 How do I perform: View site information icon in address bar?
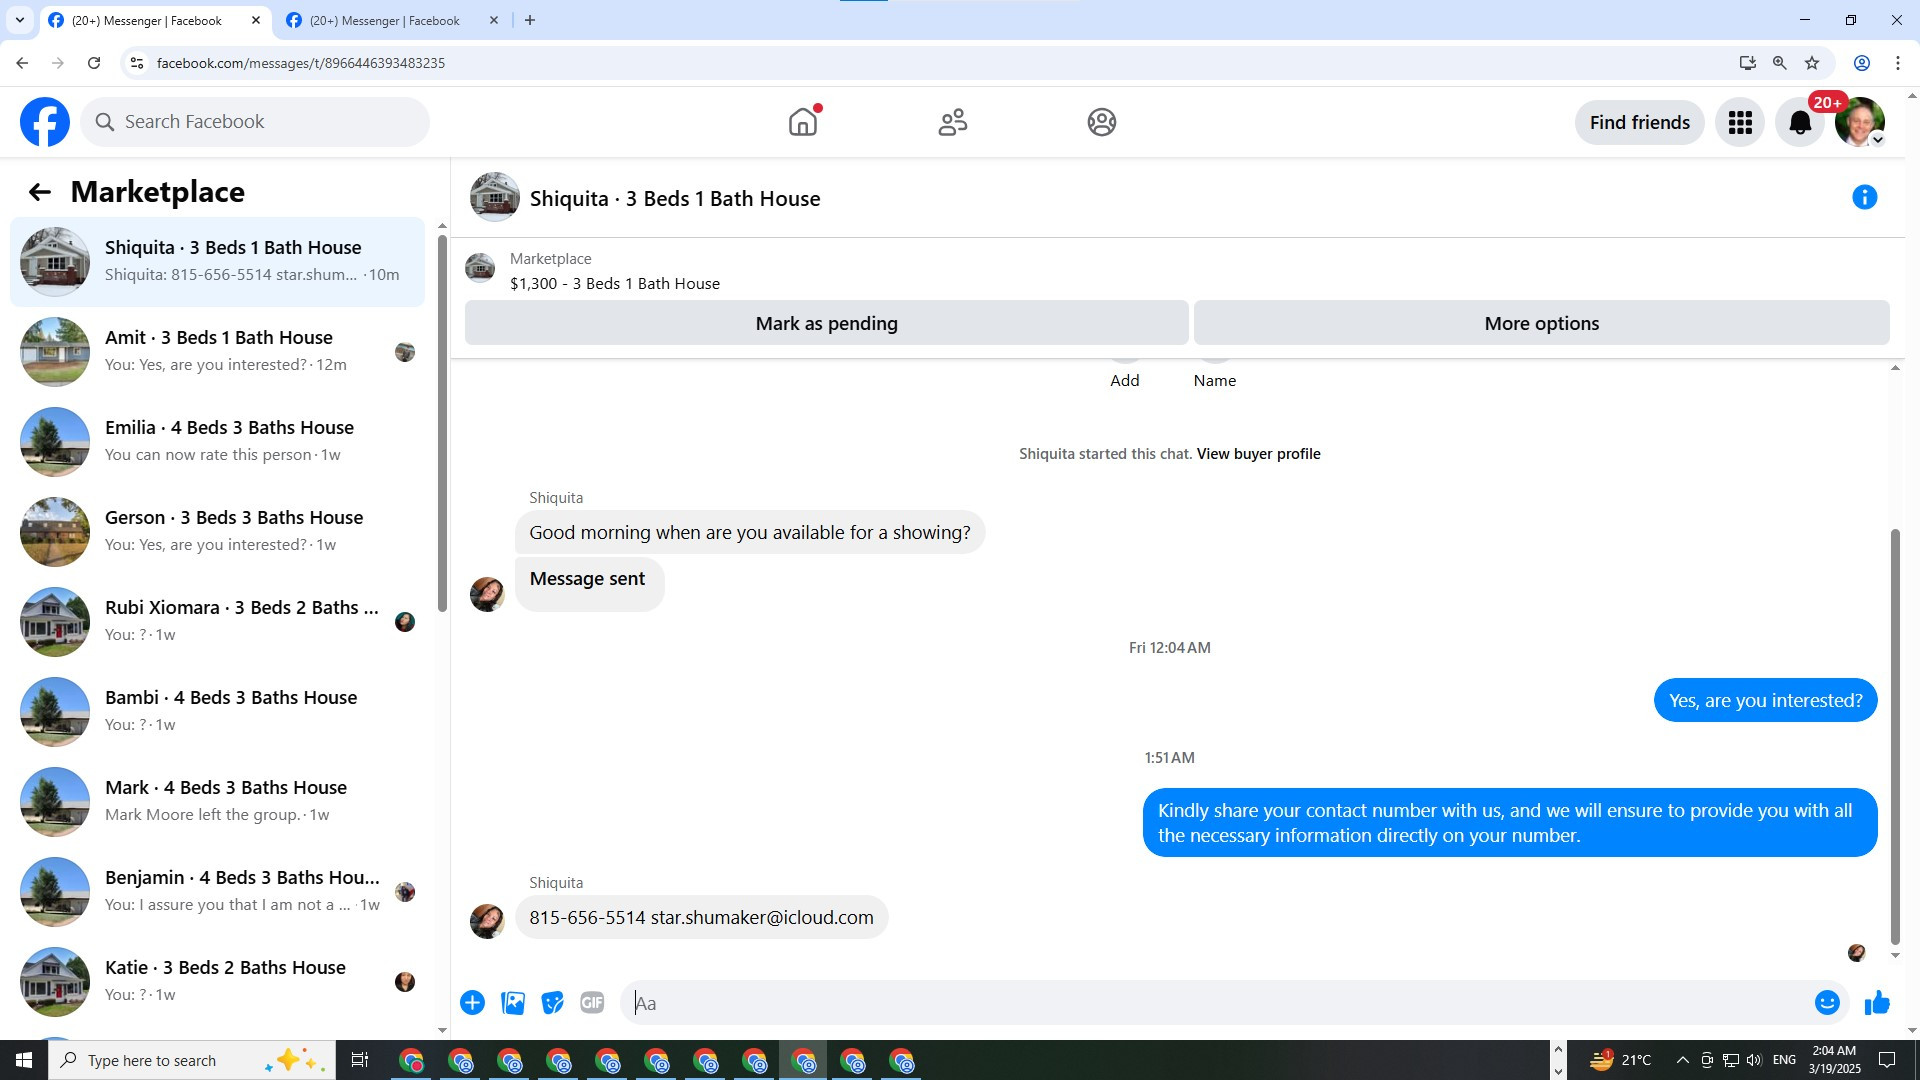click(137, 63)
